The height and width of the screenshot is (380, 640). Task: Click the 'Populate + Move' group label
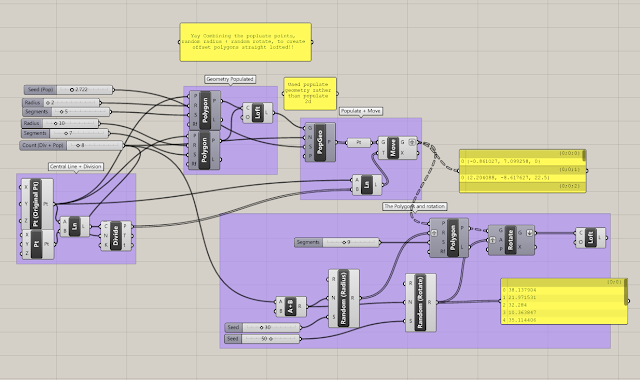(361, 111)
